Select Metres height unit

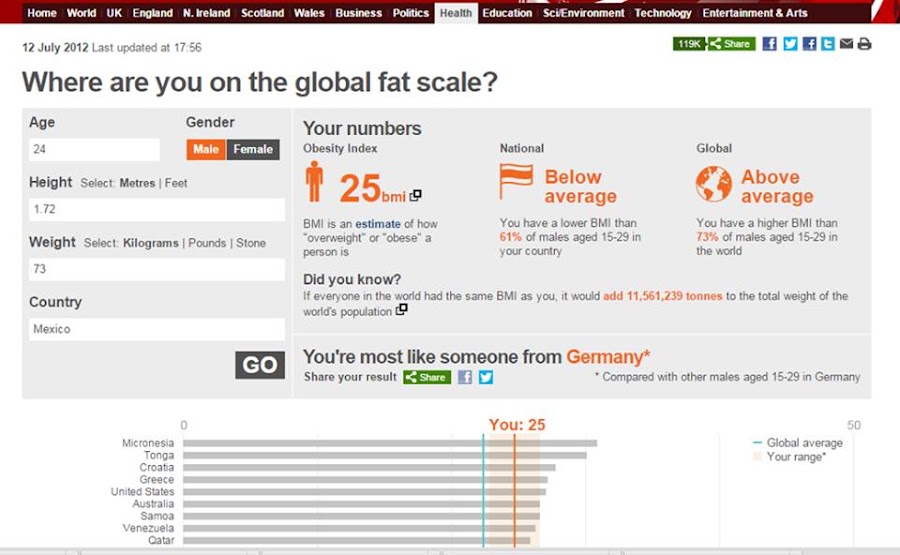(137, 183)
